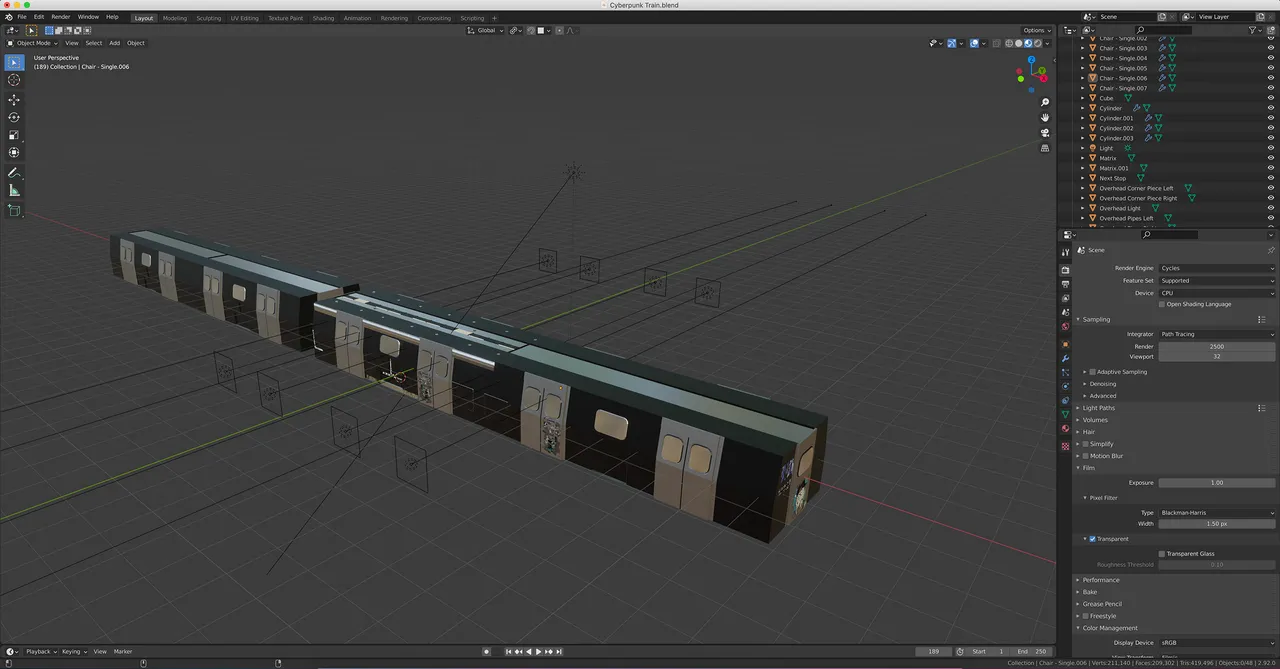Image resolution: width=1280 pixels, height=669 pixels.
Task: Hide Chair - Single.006 in outliner
Action: coord(1271,78)
